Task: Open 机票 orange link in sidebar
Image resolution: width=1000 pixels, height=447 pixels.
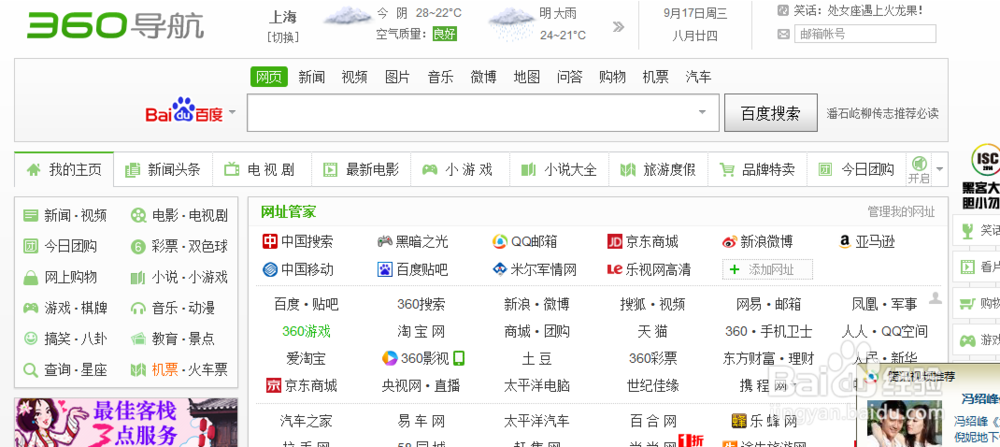Action: pyautogui.click(x=165, y=370)
